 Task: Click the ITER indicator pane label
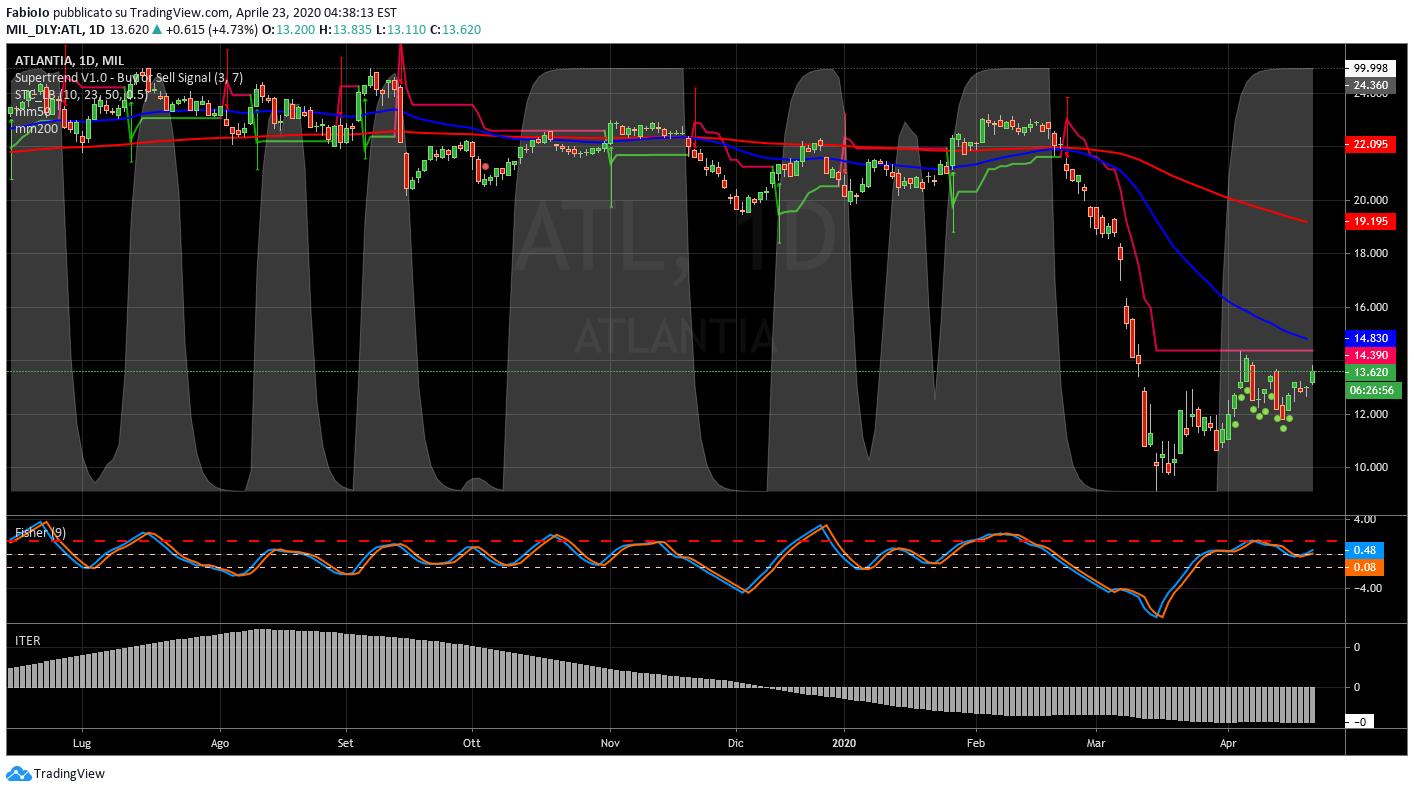click(27, 640)
